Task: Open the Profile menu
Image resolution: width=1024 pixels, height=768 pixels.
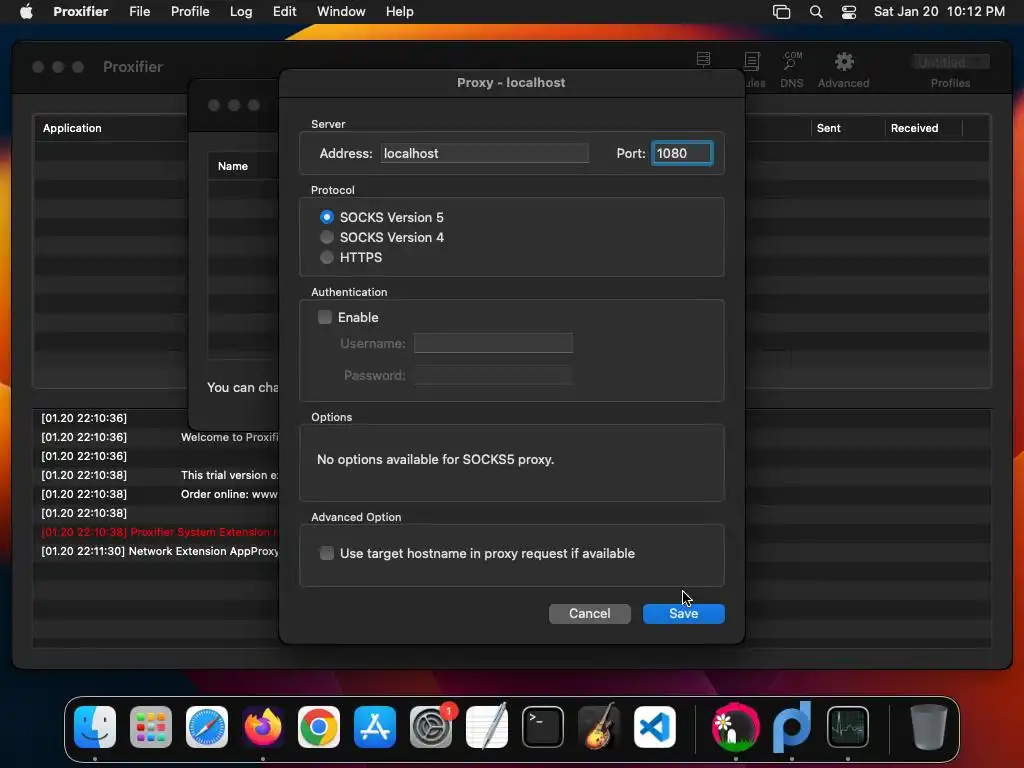Action: 190,12
